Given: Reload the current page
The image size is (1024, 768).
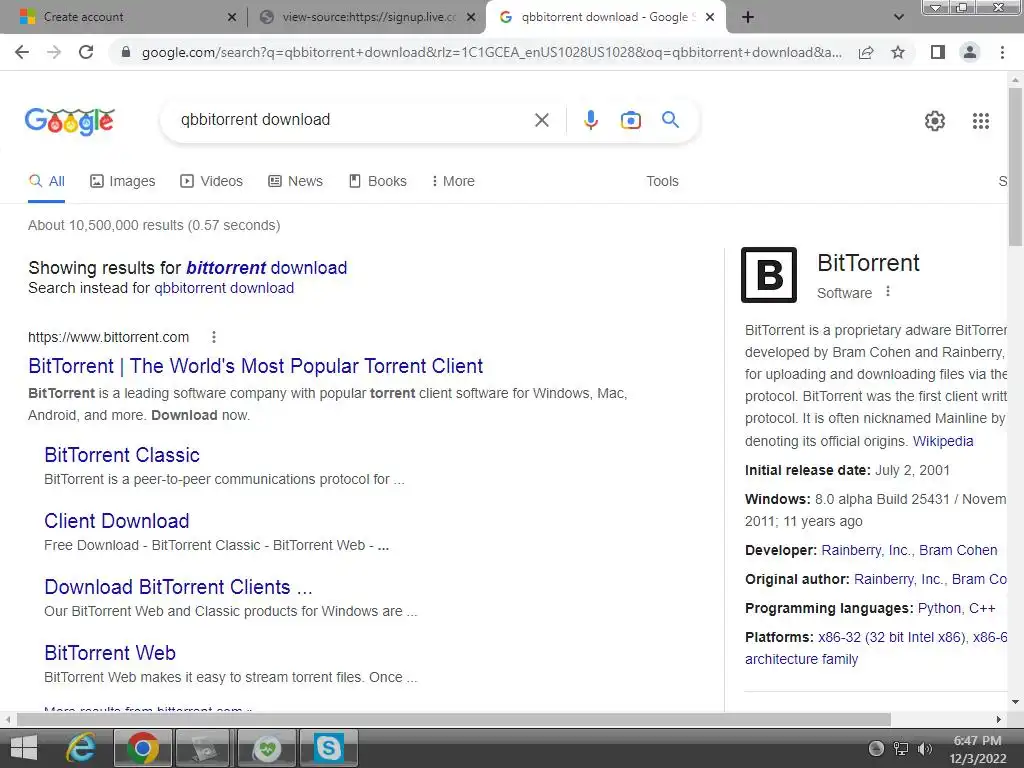Looking at the screenshot, I should click(86, 52).
